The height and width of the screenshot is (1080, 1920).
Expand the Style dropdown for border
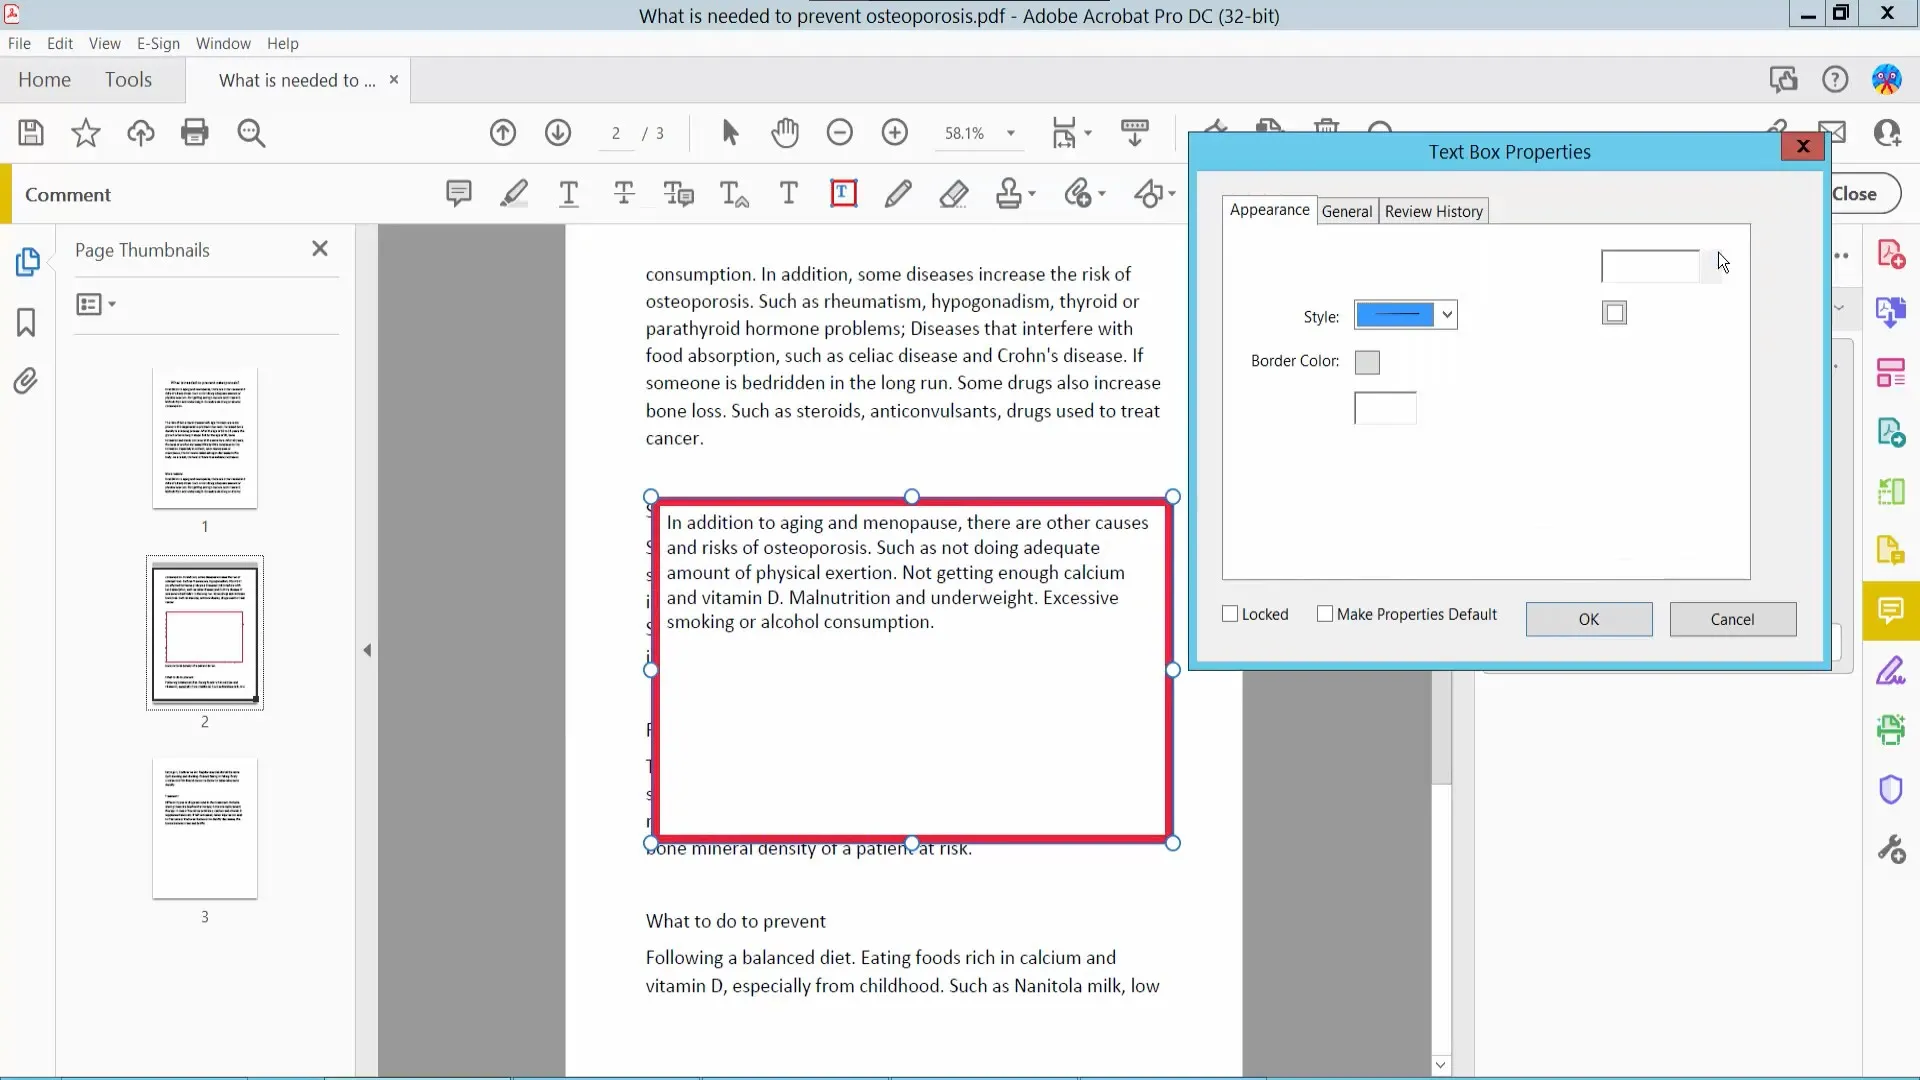(x=1447, y=315)
